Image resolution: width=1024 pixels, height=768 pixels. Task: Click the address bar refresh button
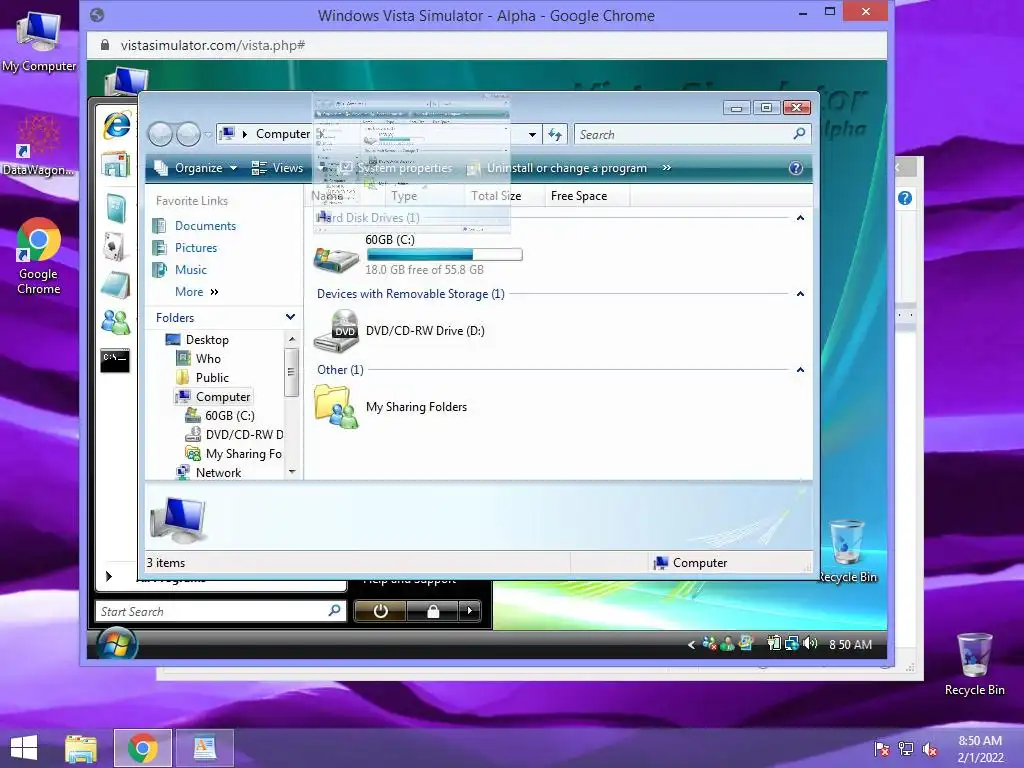pos(554,135)
